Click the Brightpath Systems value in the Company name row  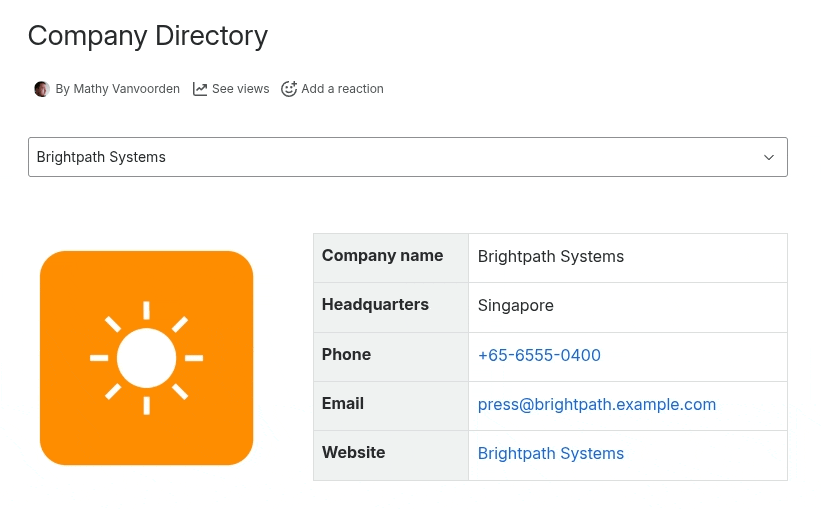550,256
